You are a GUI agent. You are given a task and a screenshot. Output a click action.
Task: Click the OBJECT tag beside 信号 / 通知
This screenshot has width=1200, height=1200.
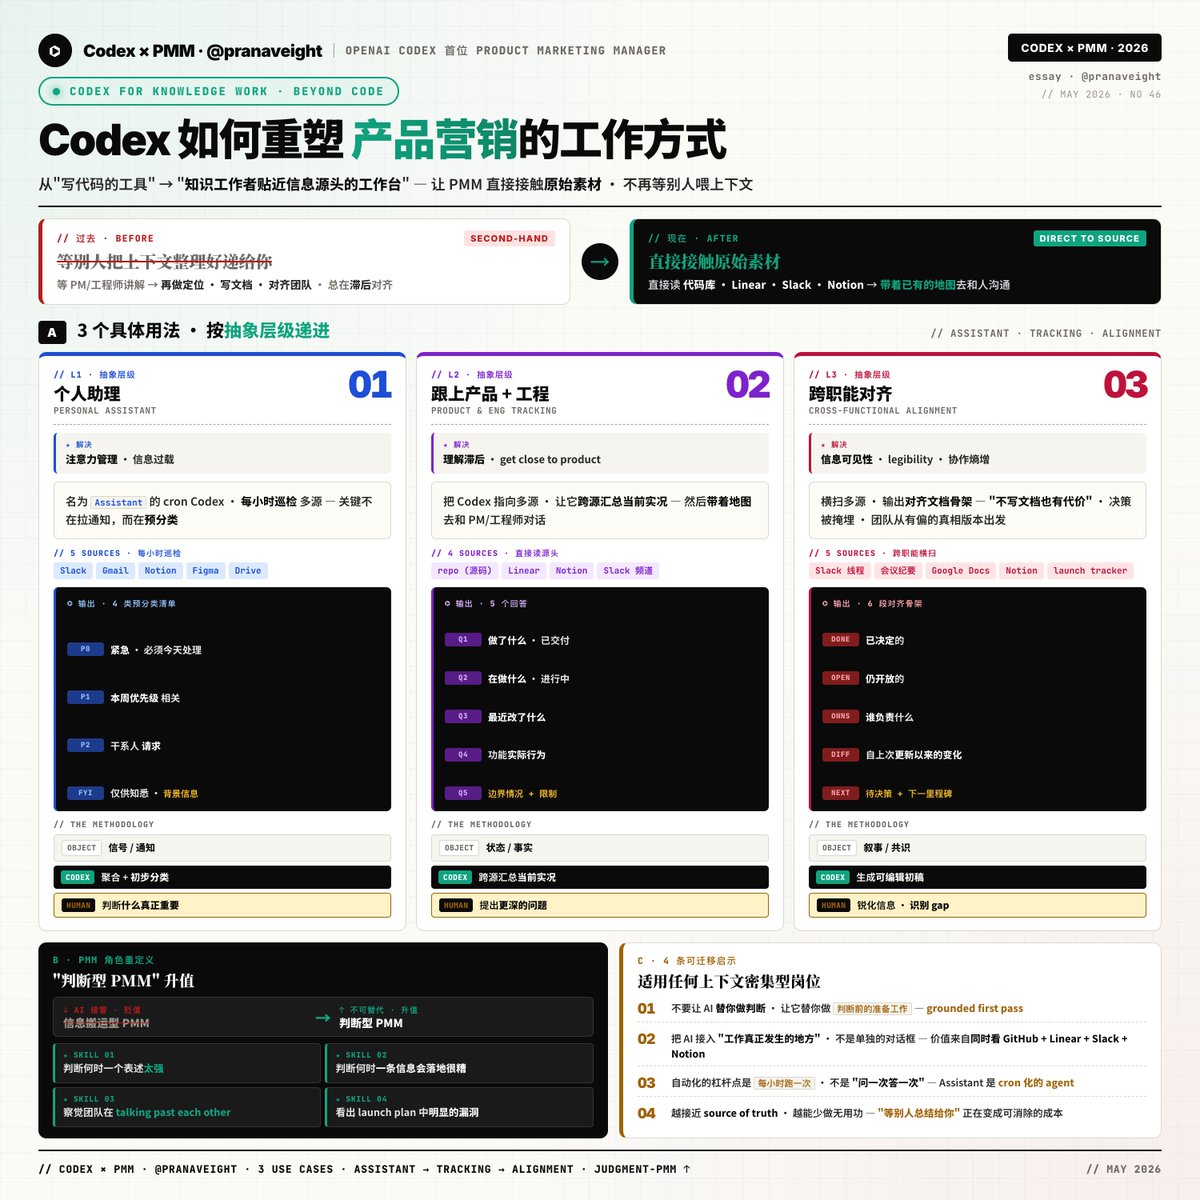tap(81, 848)
